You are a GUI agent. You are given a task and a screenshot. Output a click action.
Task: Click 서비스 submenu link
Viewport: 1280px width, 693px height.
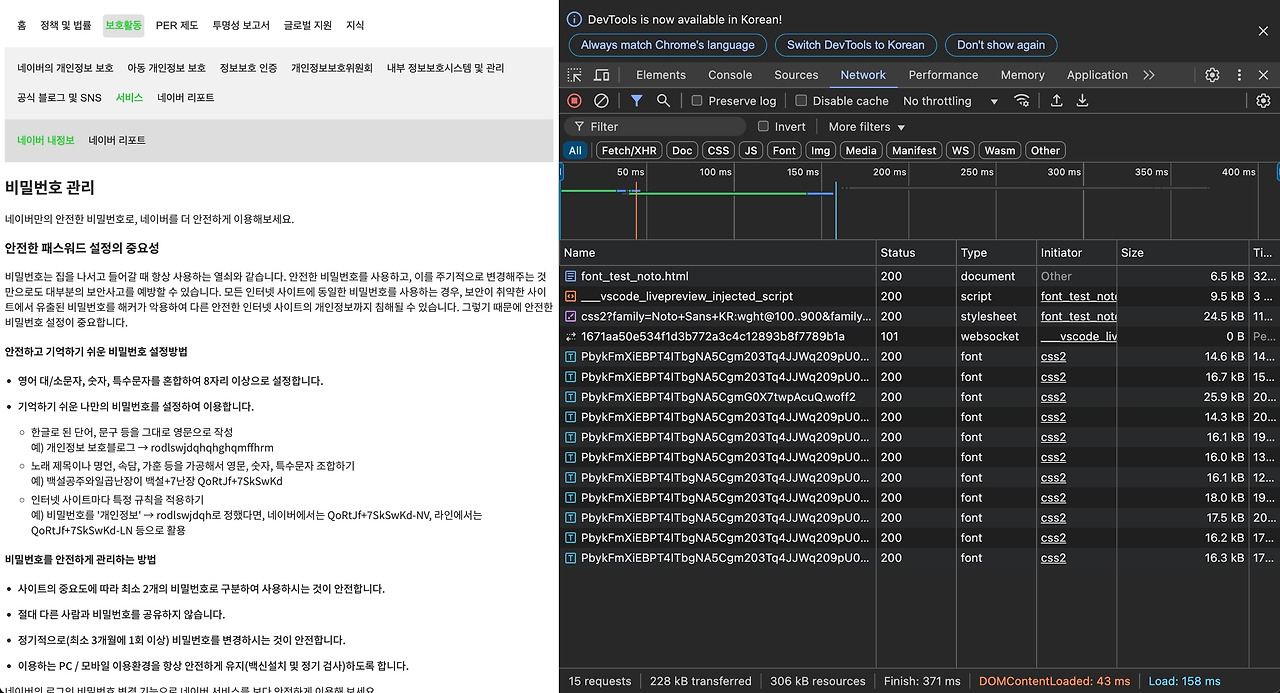click(129, 98)
